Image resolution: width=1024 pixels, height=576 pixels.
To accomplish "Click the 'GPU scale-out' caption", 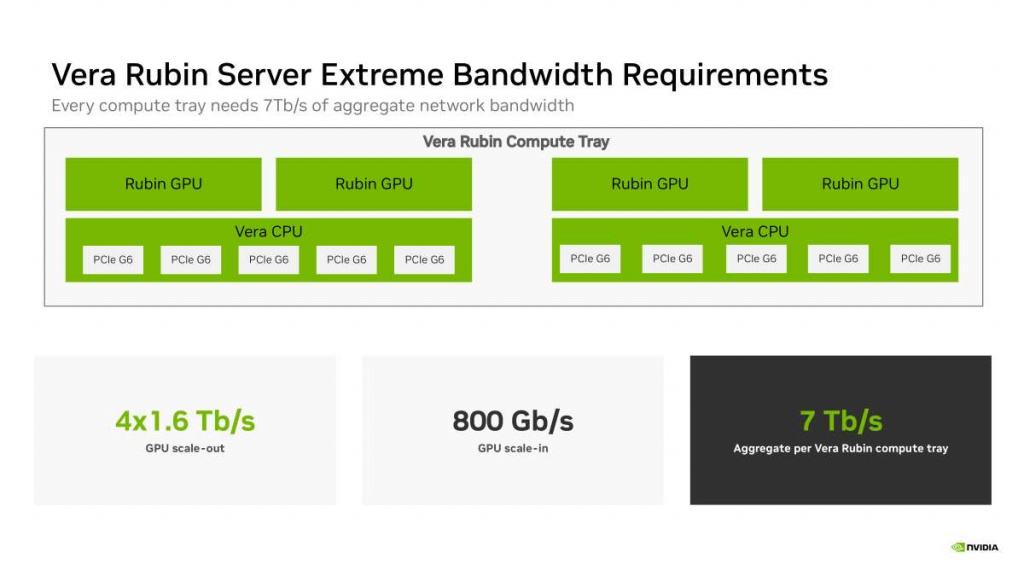I will (x=185, y=449).
